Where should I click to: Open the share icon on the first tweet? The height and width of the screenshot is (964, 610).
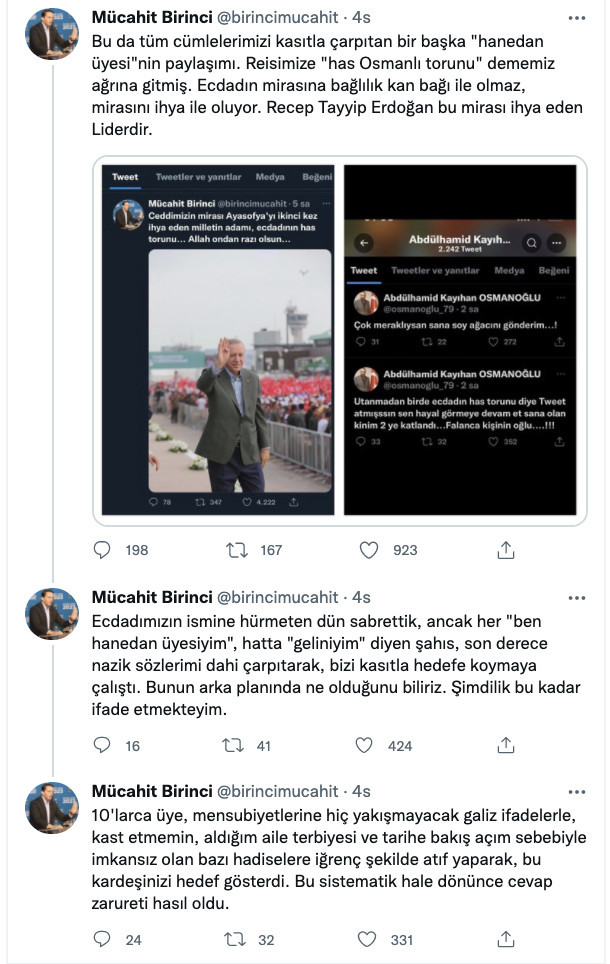coord(504,548)
